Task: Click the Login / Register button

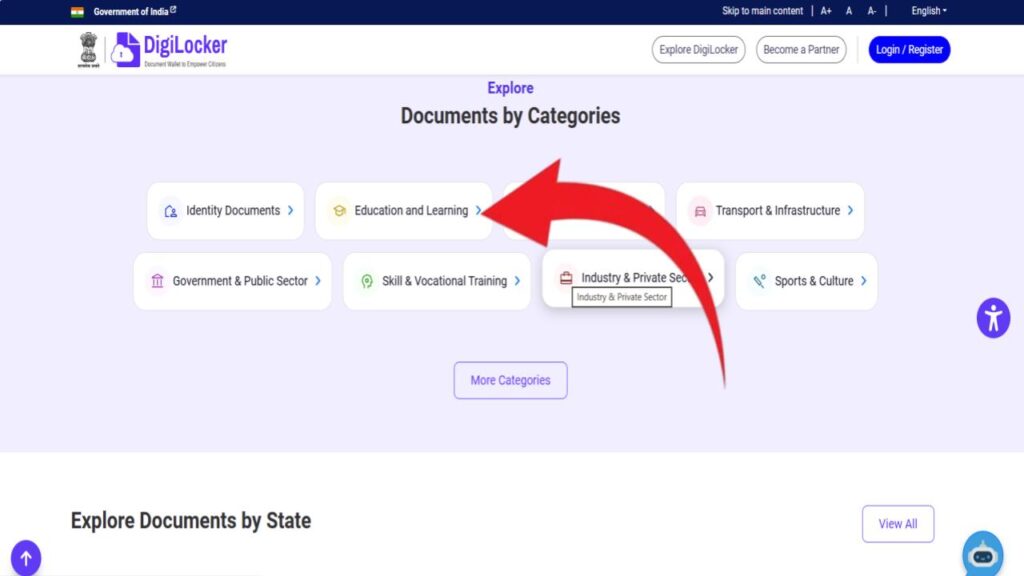Action: pos(909,50)
